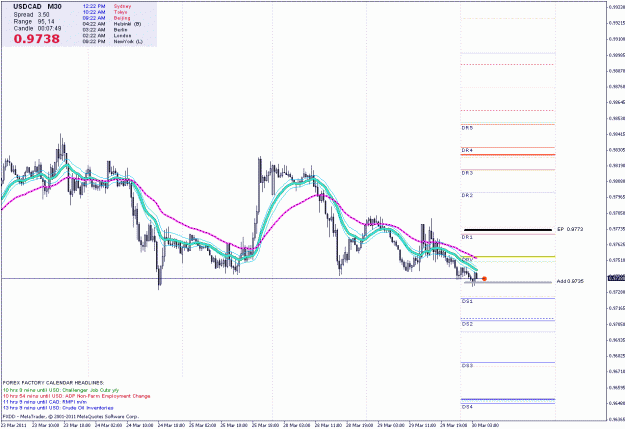625x429 pixels.
Task: Select the Sydney 12:22 PM clock row
Action: click(107, 6)
